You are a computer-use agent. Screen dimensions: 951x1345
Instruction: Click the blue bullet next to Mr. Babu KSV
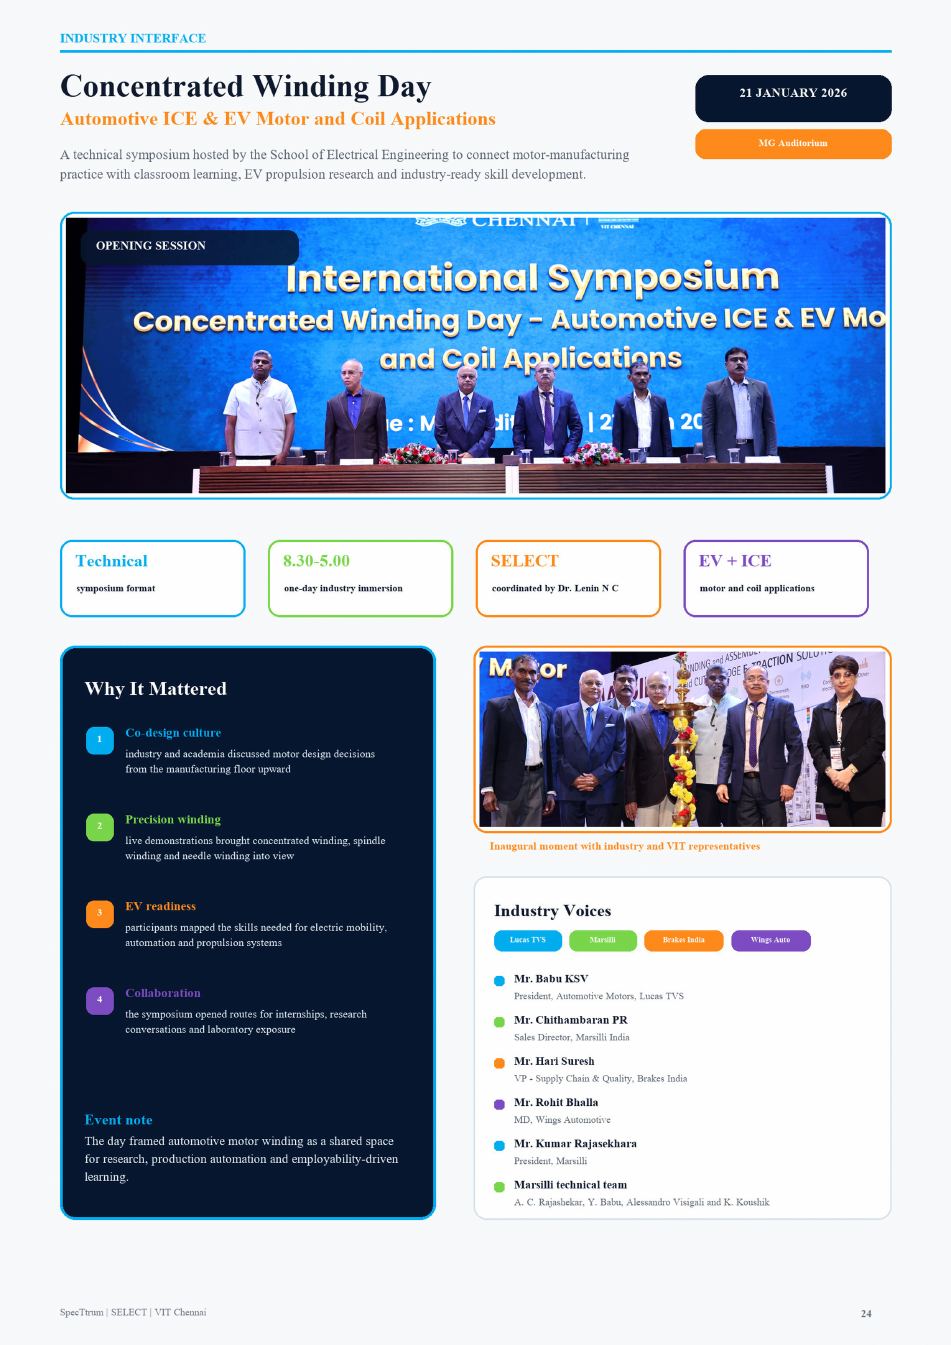pyautogui.click(x=499, y=981)
